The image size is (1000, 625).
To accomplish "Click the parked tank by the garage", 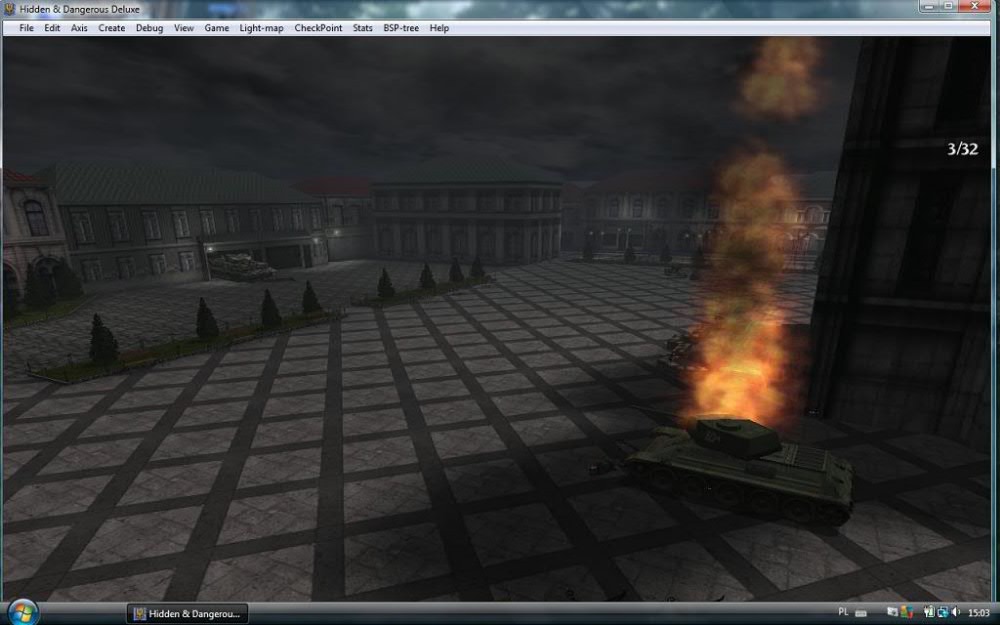I will point(240,266).
